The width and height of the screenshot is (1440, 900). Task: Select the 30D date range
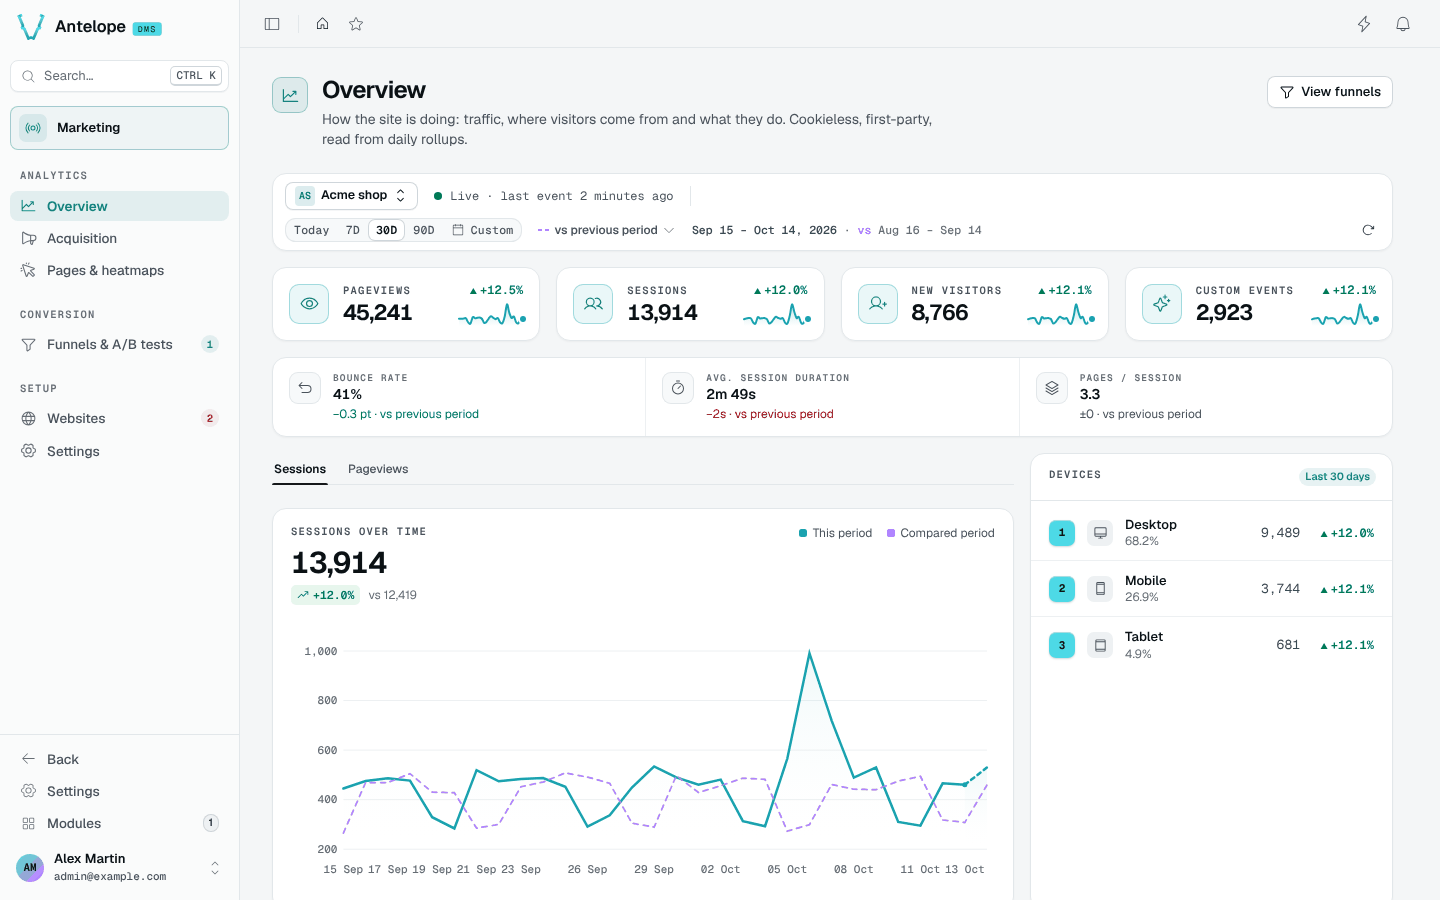tap(386, 230)
